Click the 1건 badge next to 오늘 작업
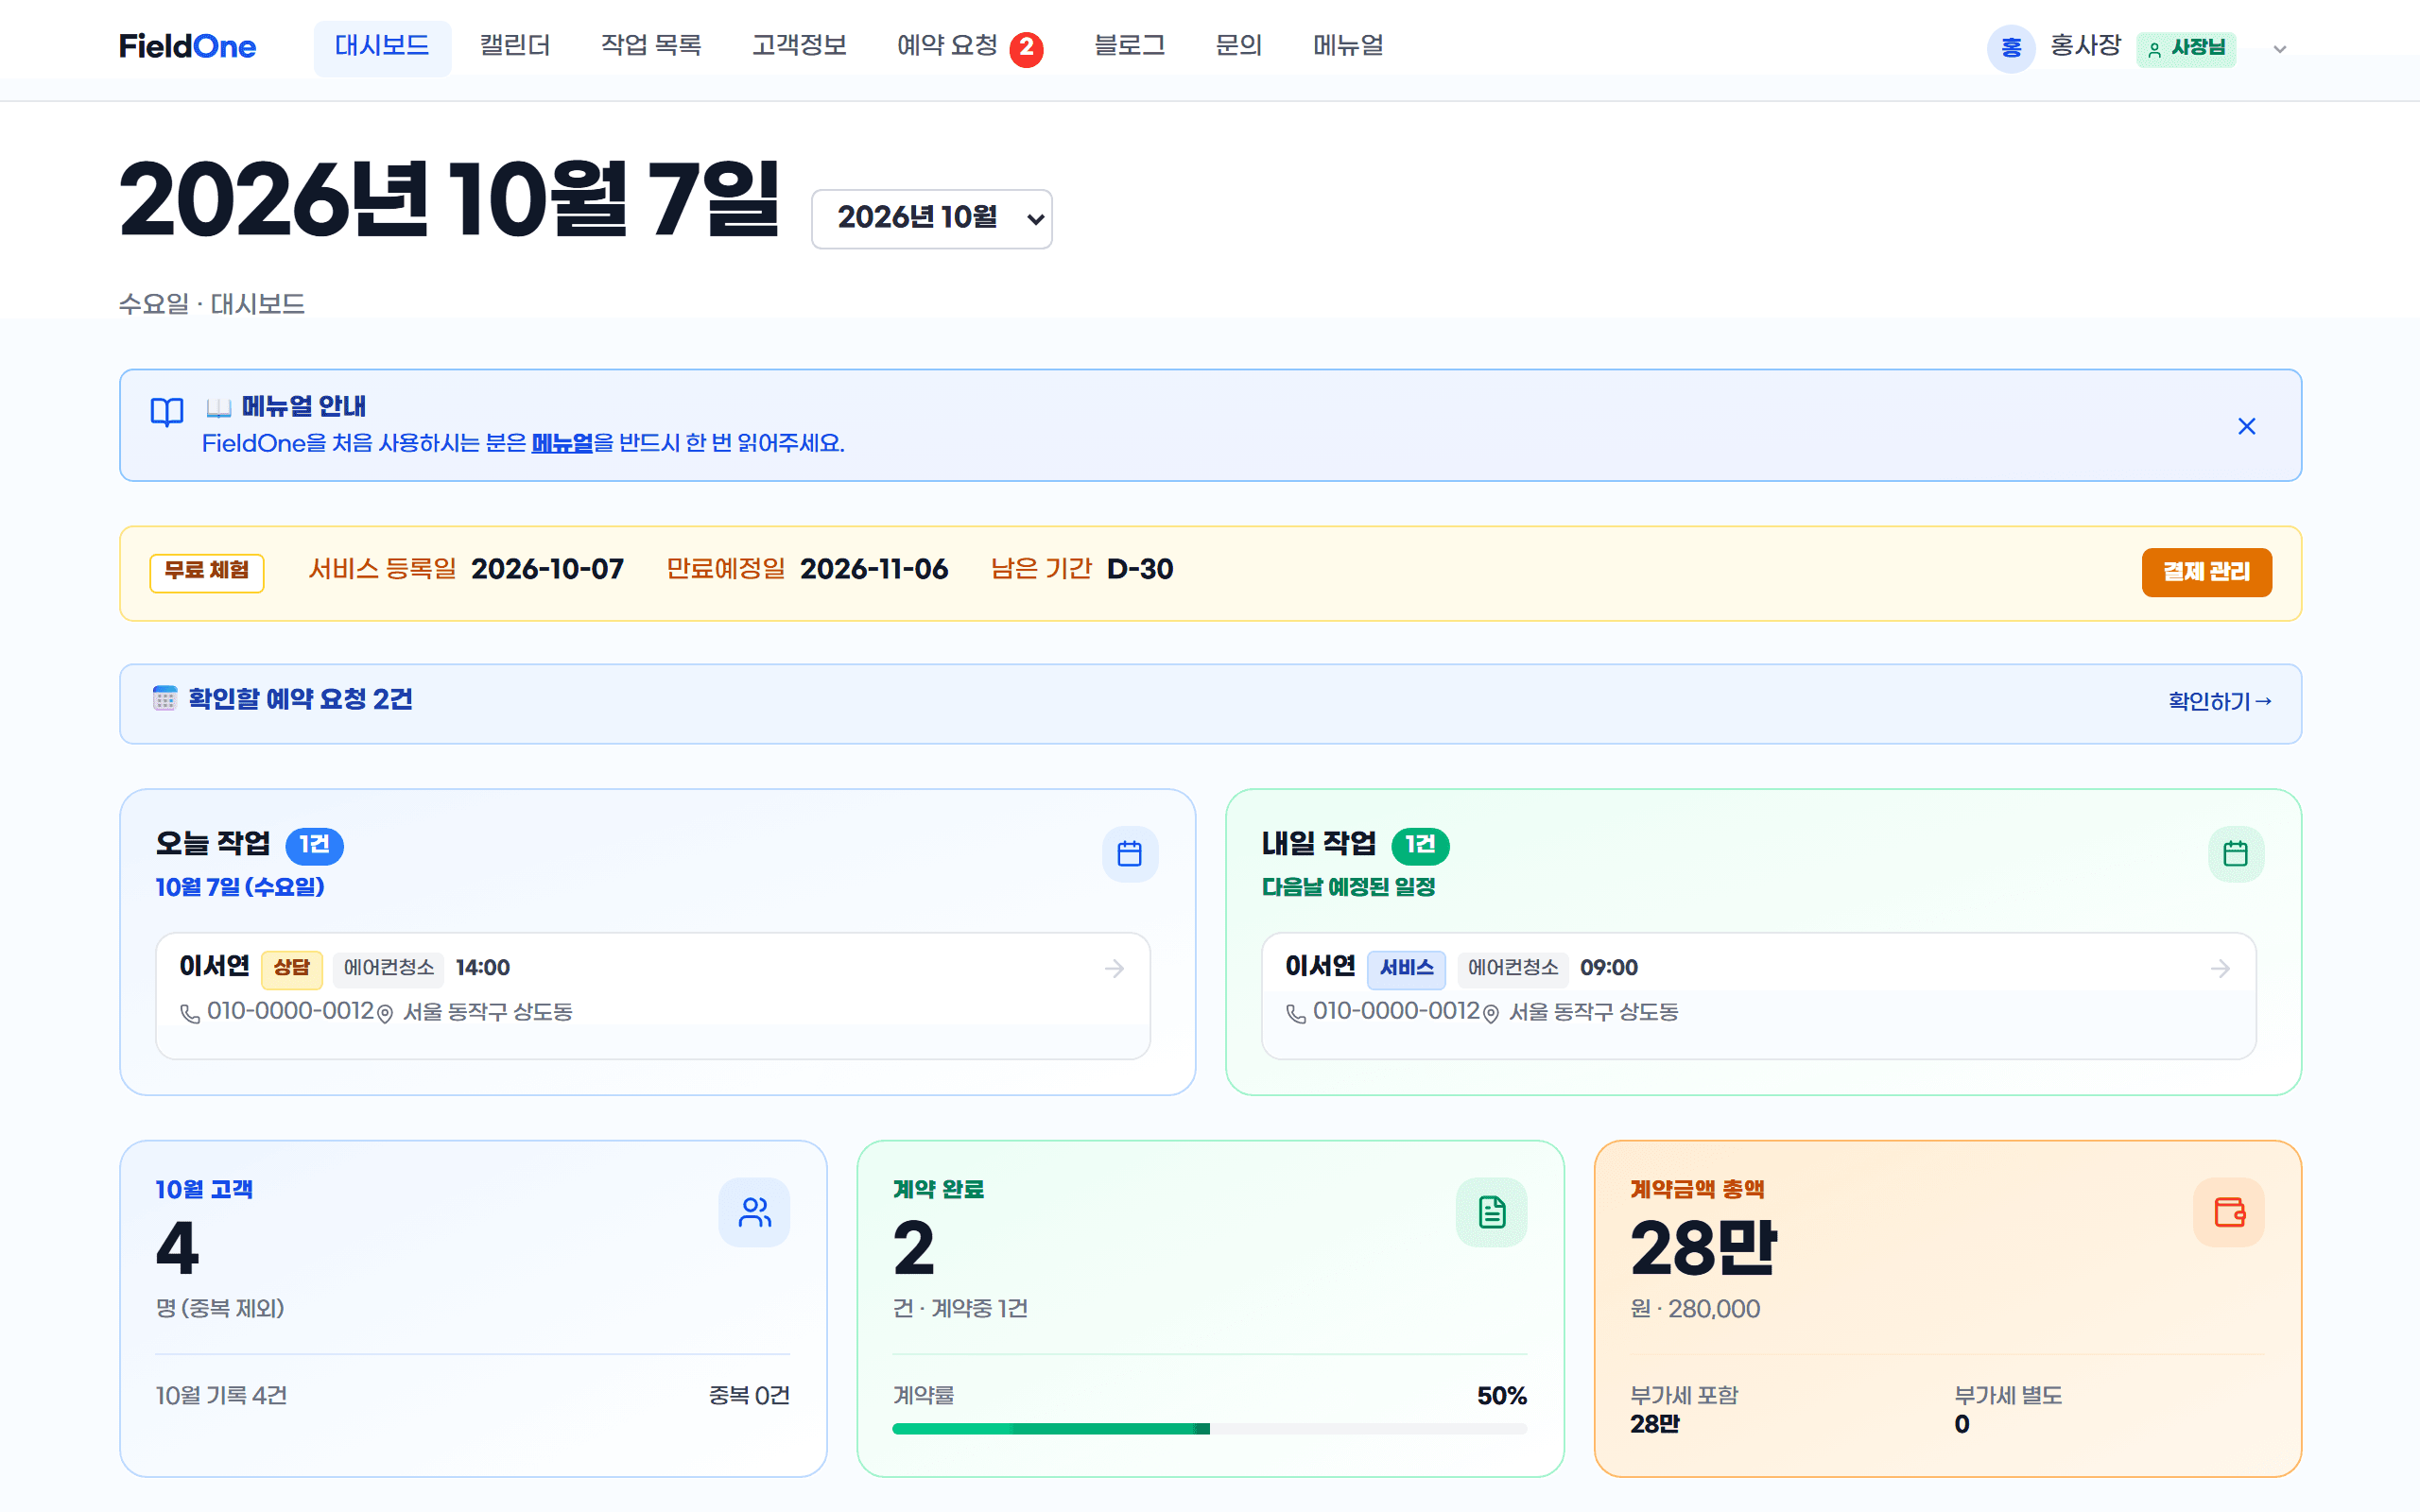The image size is (2420, 1512). (314, 845)
